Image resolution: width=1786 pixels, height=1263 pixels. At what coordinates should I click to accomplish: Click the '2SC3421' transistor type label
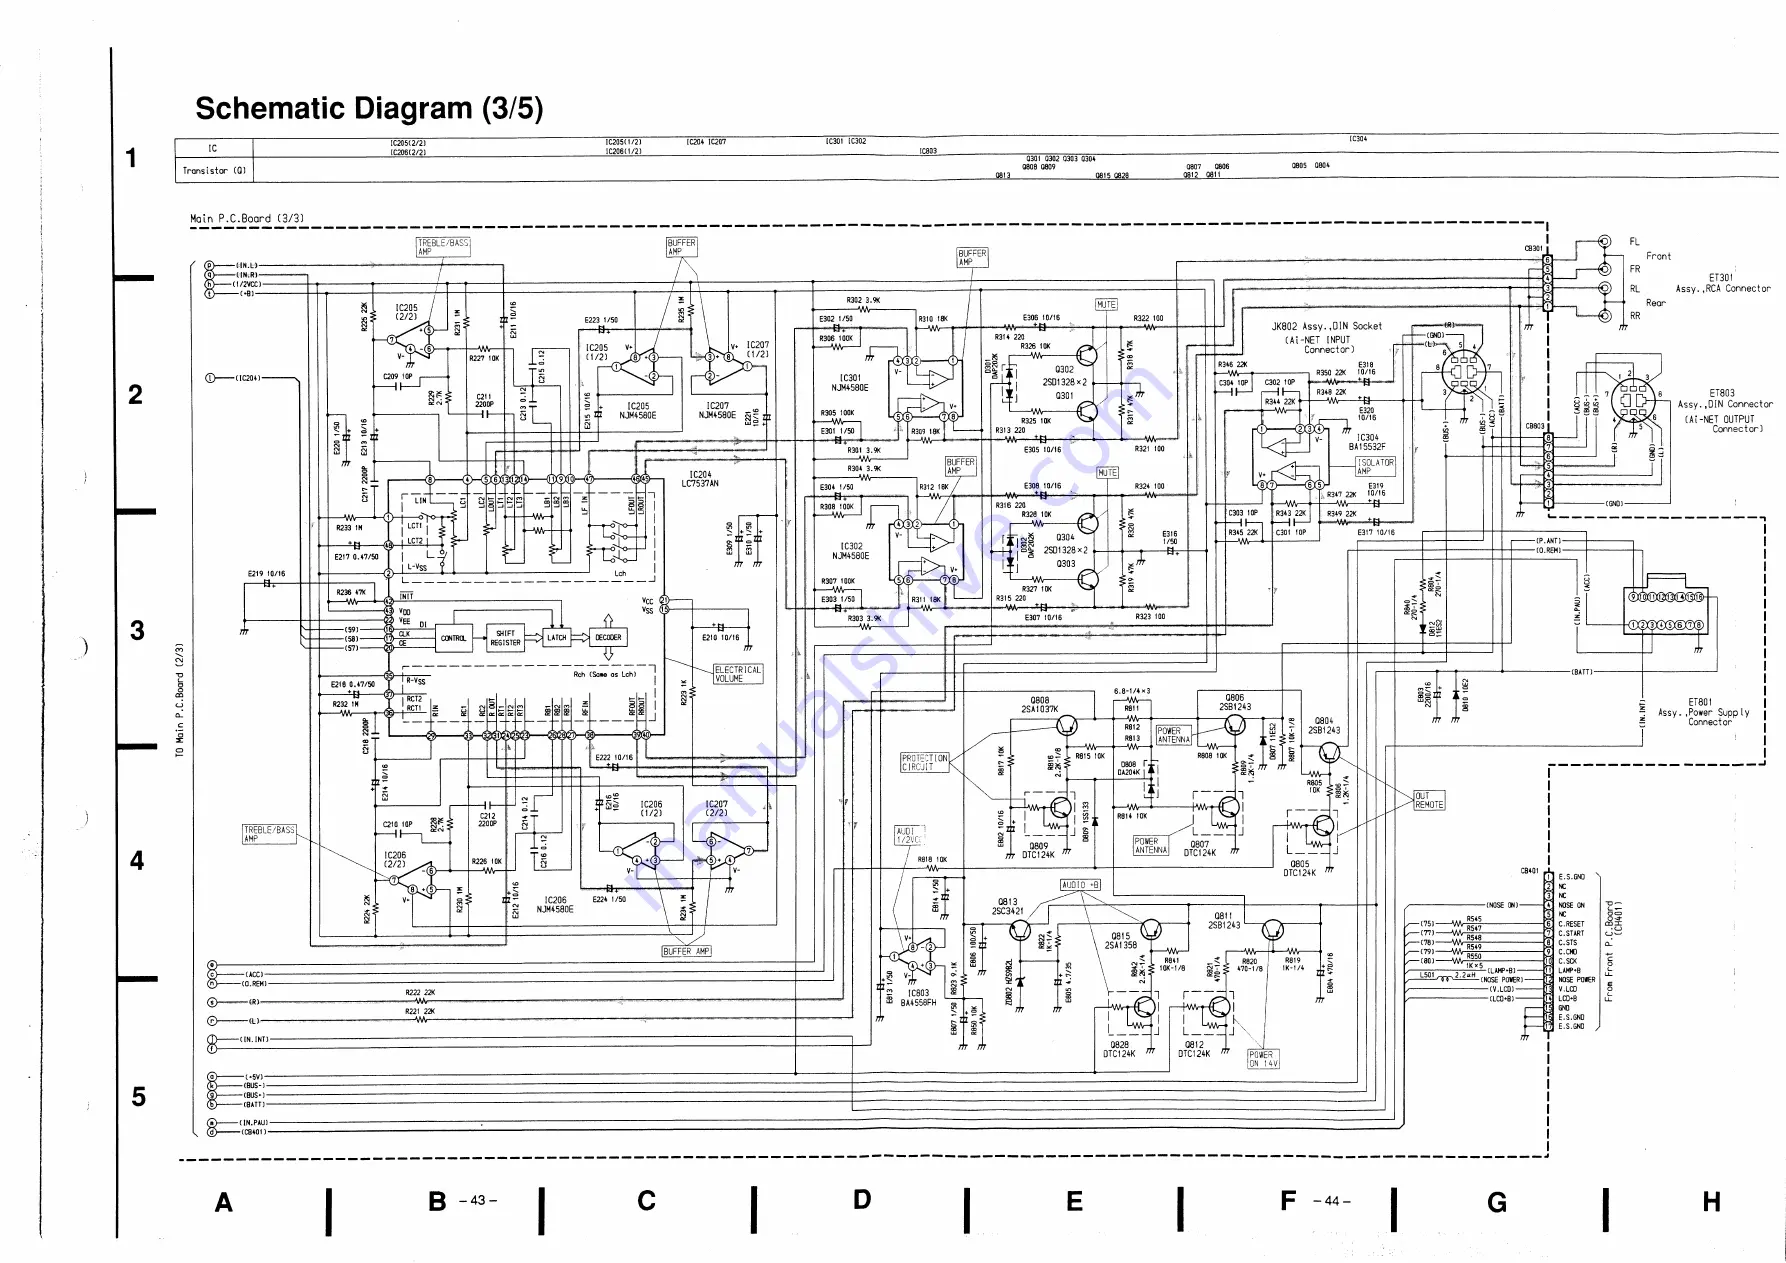click(x=1007, y=911)
